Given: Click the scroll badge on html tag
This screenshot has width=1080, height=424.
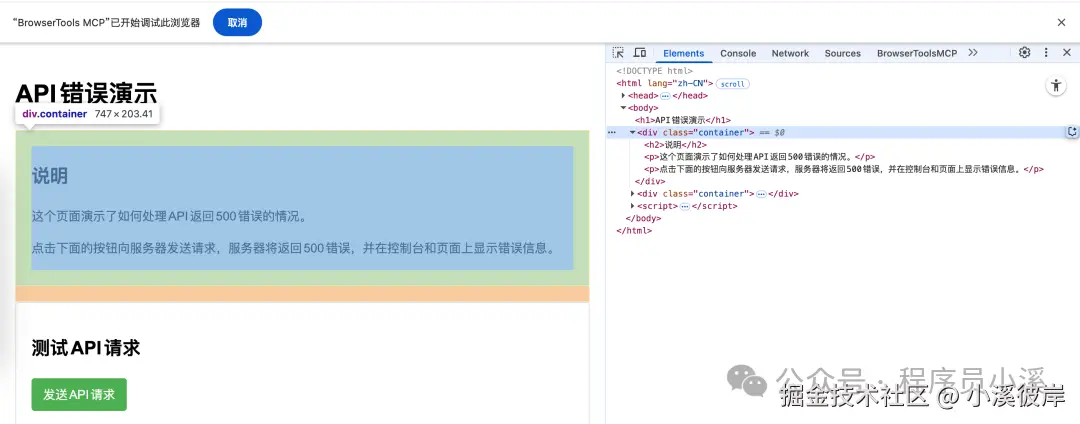Looking at the screenshot, I should click(733, 84).
